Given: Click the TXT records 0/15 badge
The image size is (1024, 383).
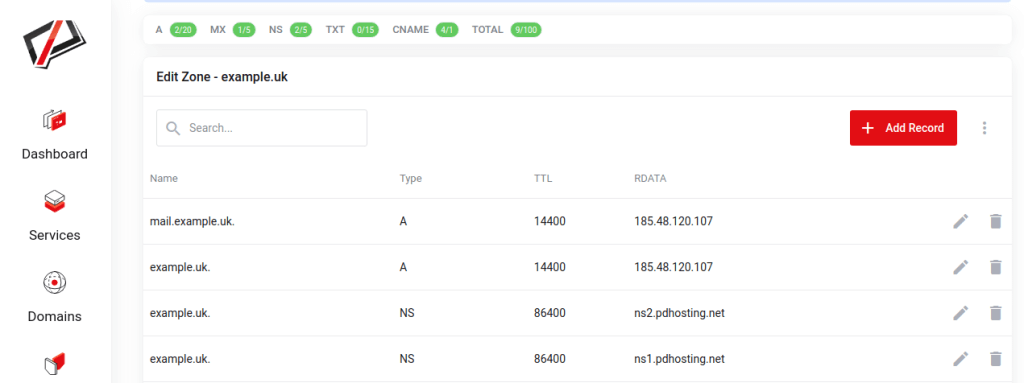Looking at the screenshot, I should point(365,30).
